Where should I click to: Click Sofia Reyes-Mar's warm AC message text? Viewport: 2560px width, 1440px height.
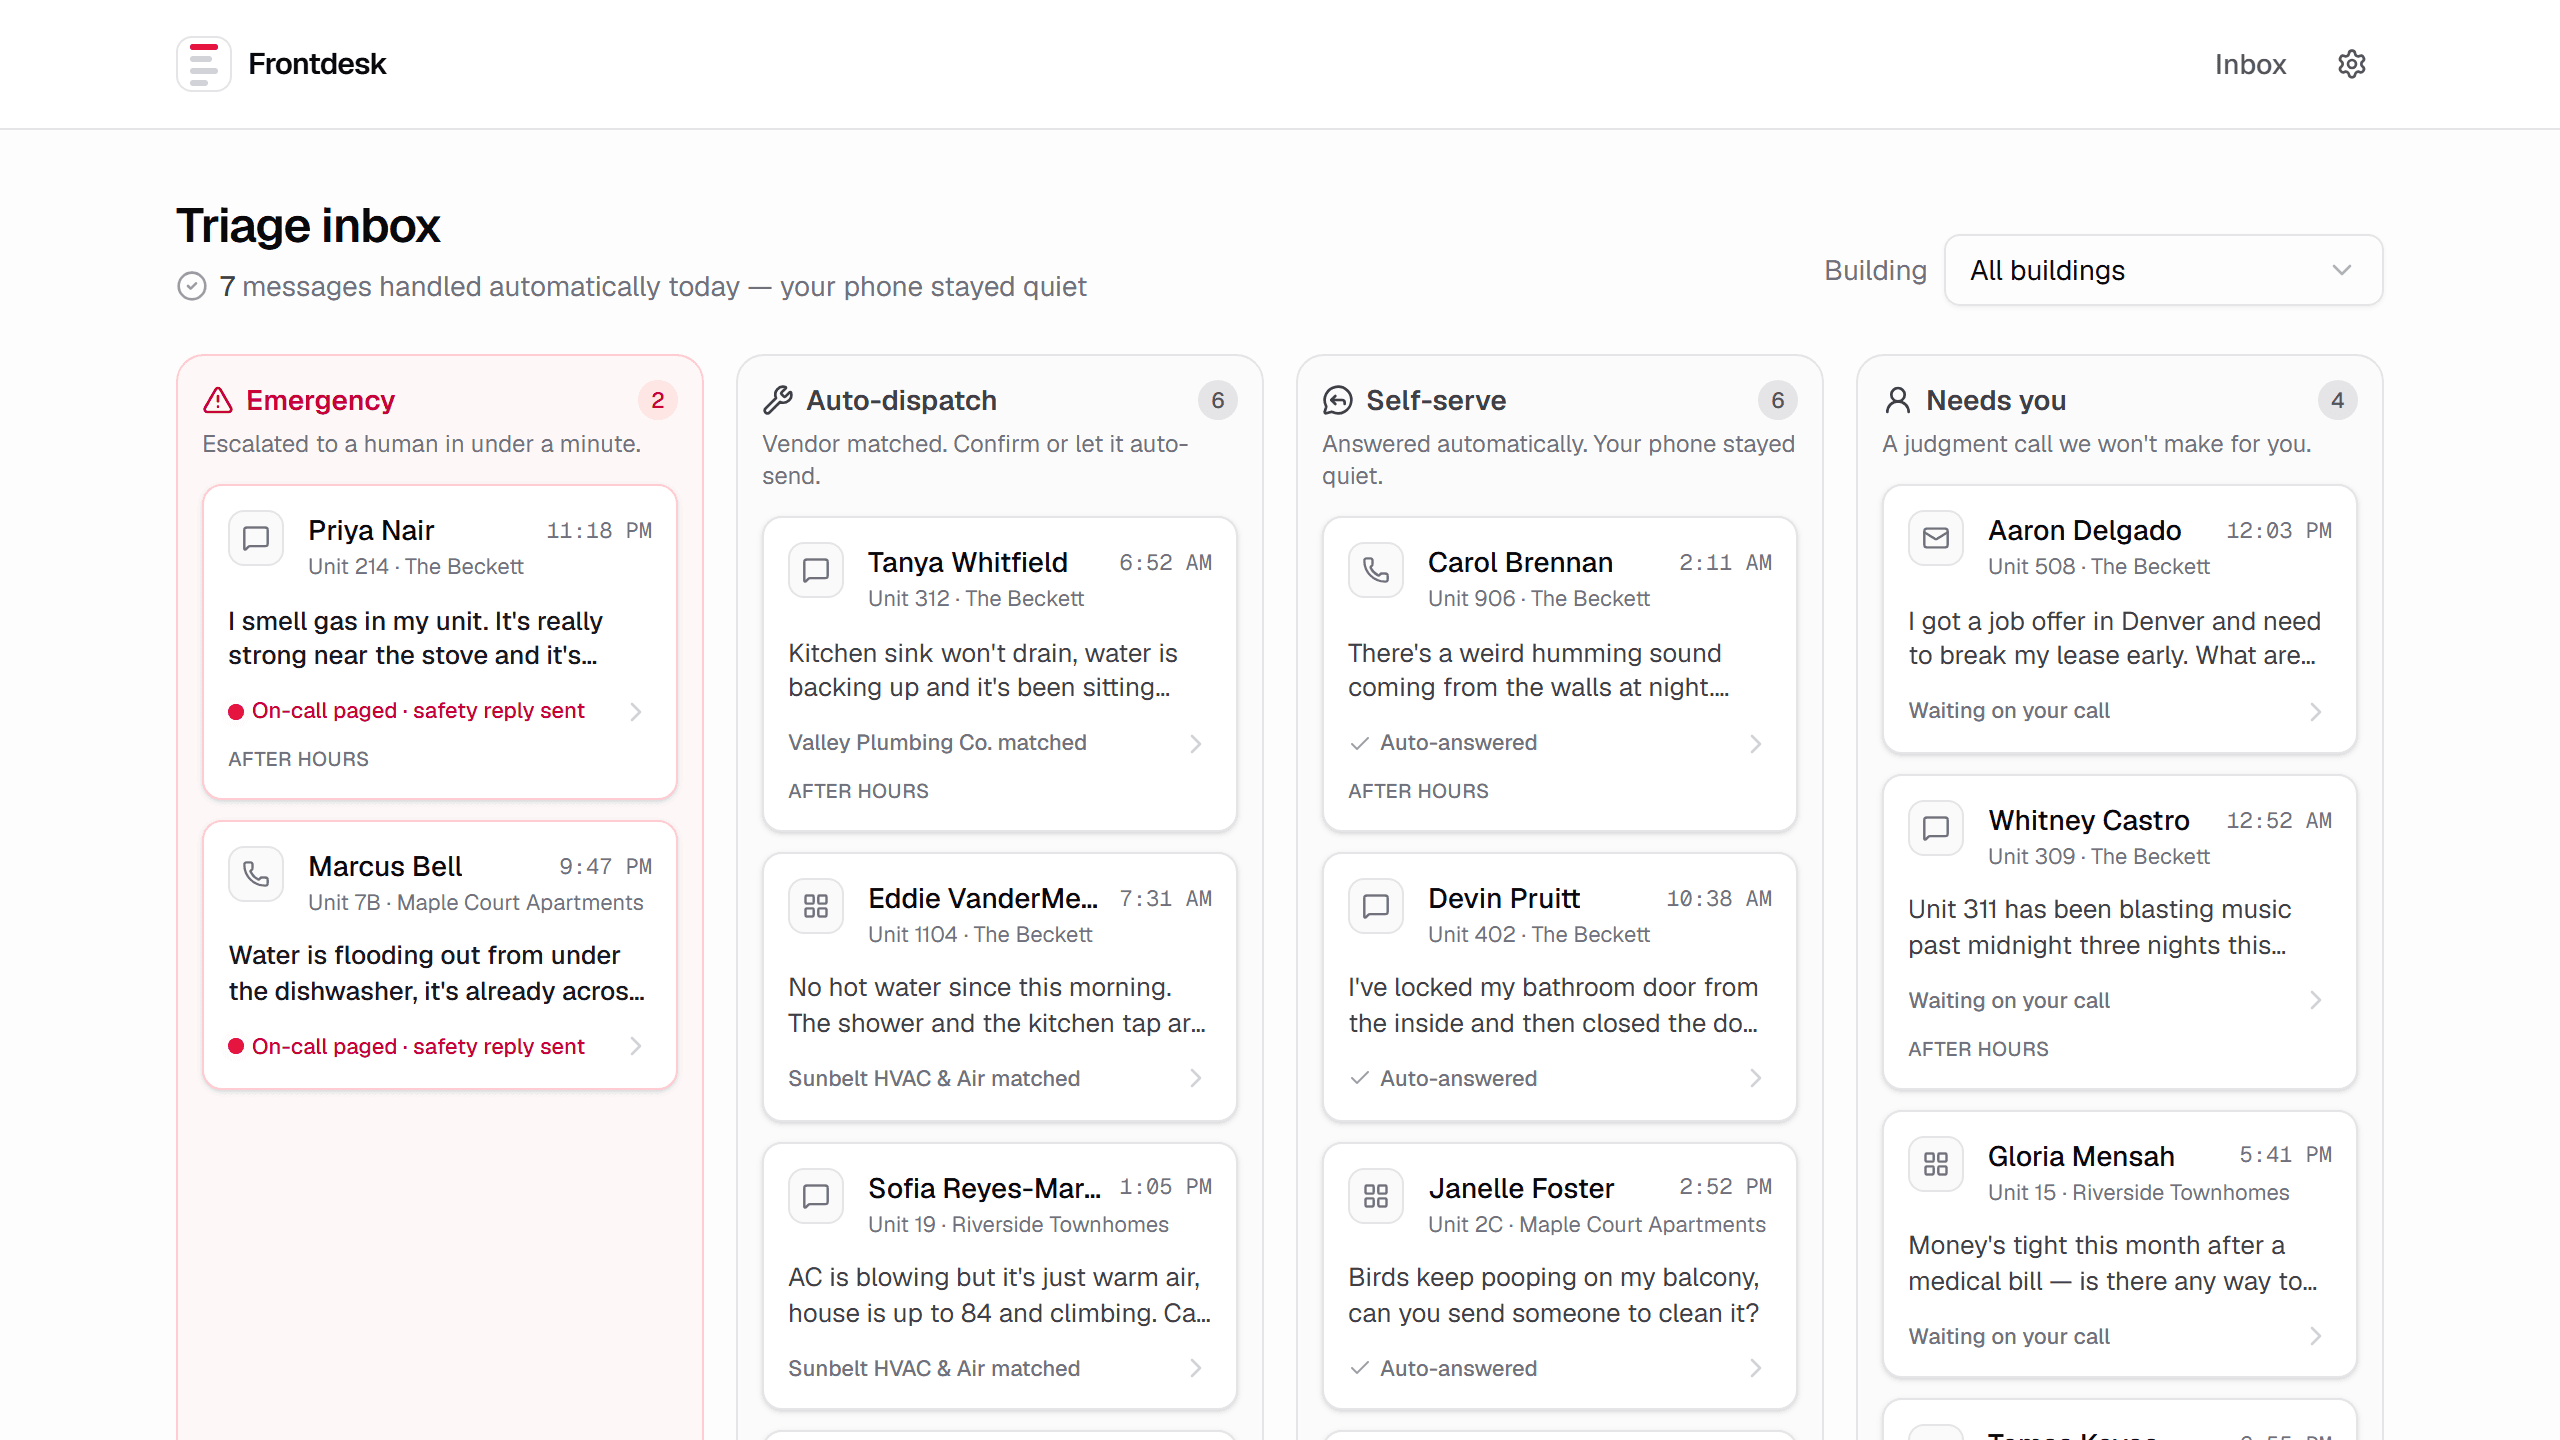(999, 1295)
